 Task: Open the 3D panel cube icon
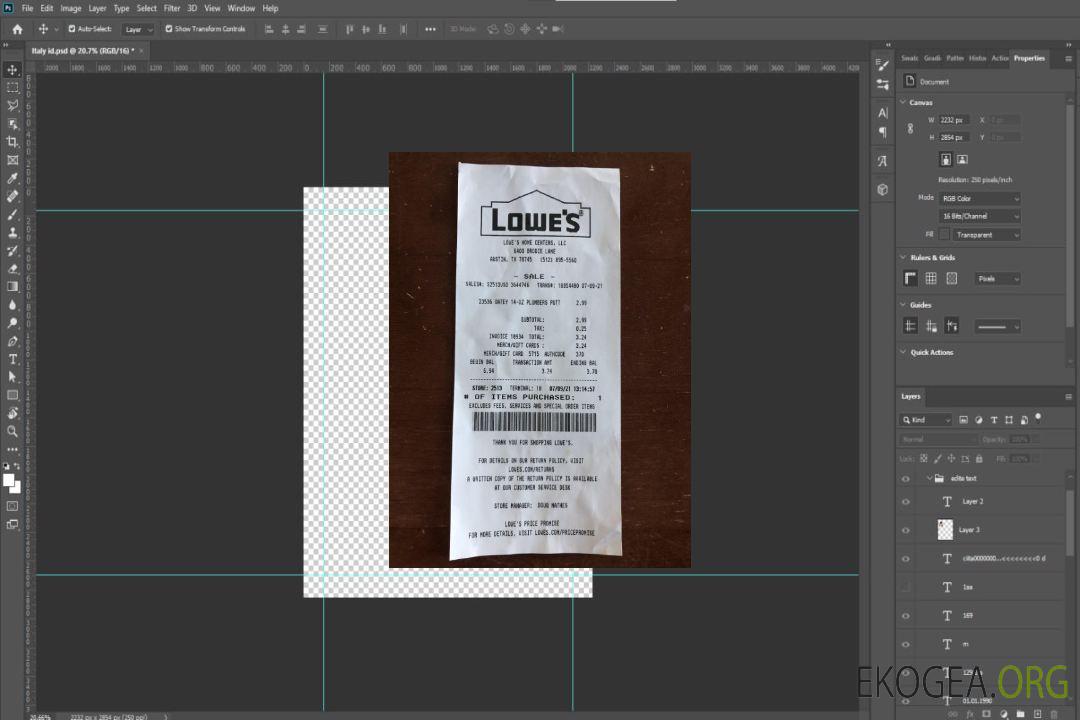click(883, 189)
